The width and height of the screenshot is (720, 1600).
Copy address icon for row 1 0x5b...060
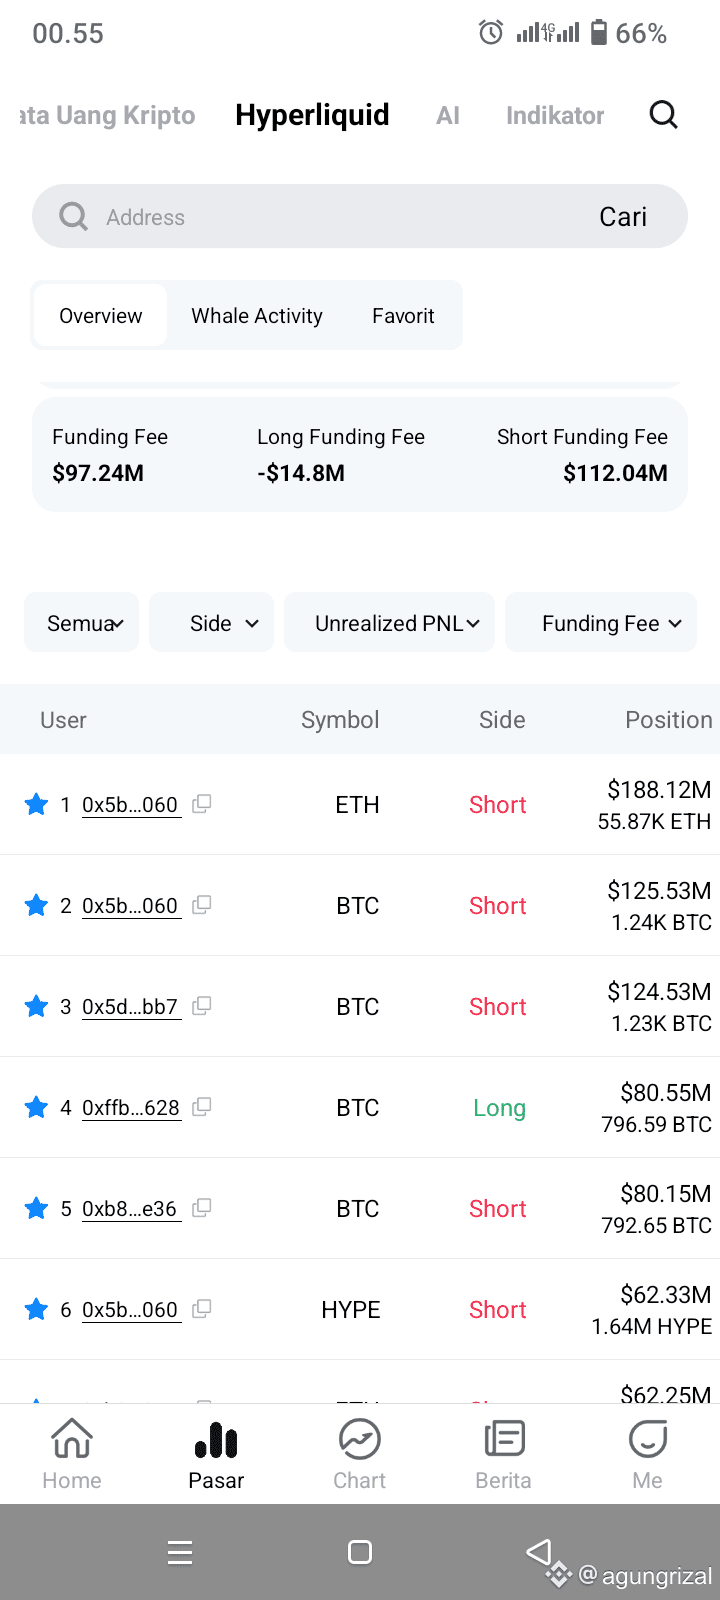201,804
